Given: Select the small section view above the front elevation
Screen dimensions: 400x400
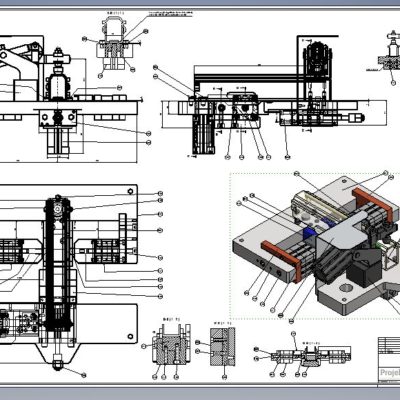Looking at the screenshot, I should tap(116, 43).
